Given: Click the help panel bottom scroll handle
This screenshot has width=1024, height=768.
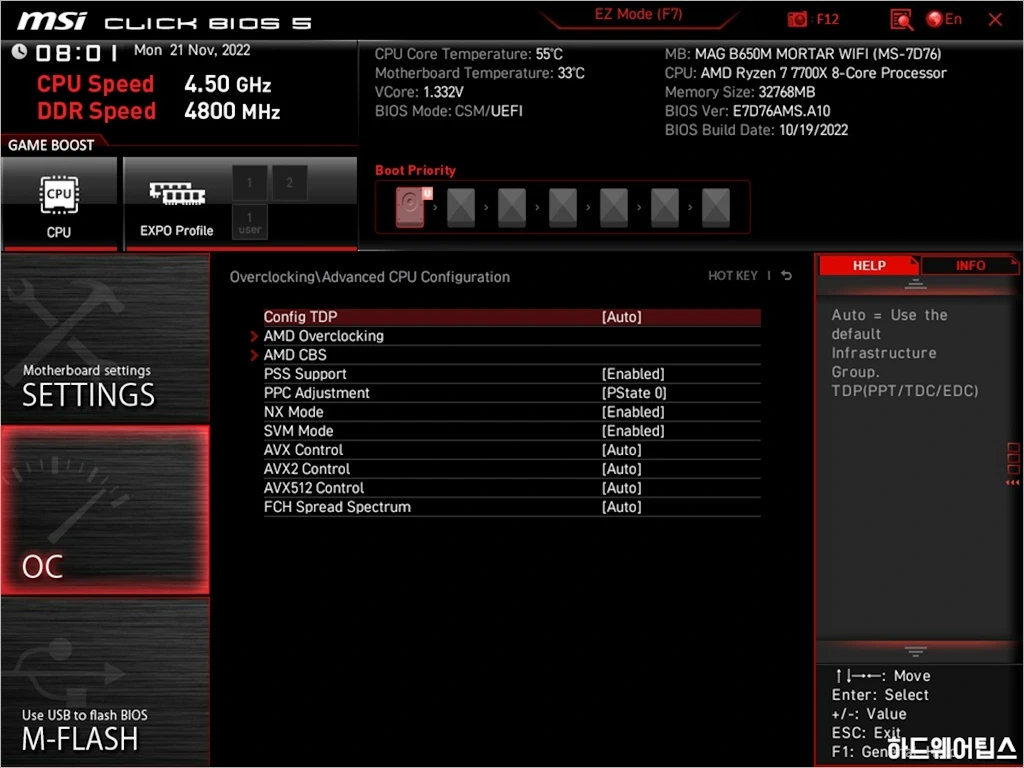Looking at the screenshot, I should (x=916, y=651).
